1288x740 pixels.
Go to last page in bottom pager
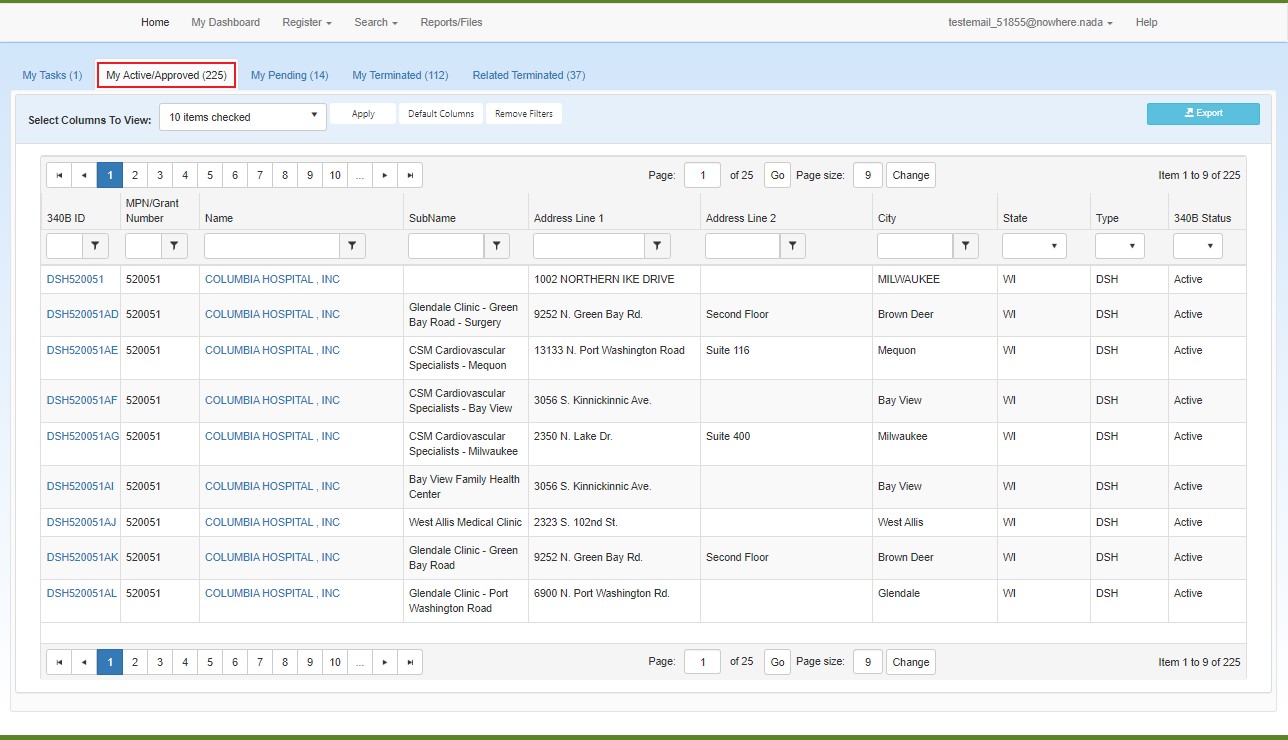pos(410,661)
